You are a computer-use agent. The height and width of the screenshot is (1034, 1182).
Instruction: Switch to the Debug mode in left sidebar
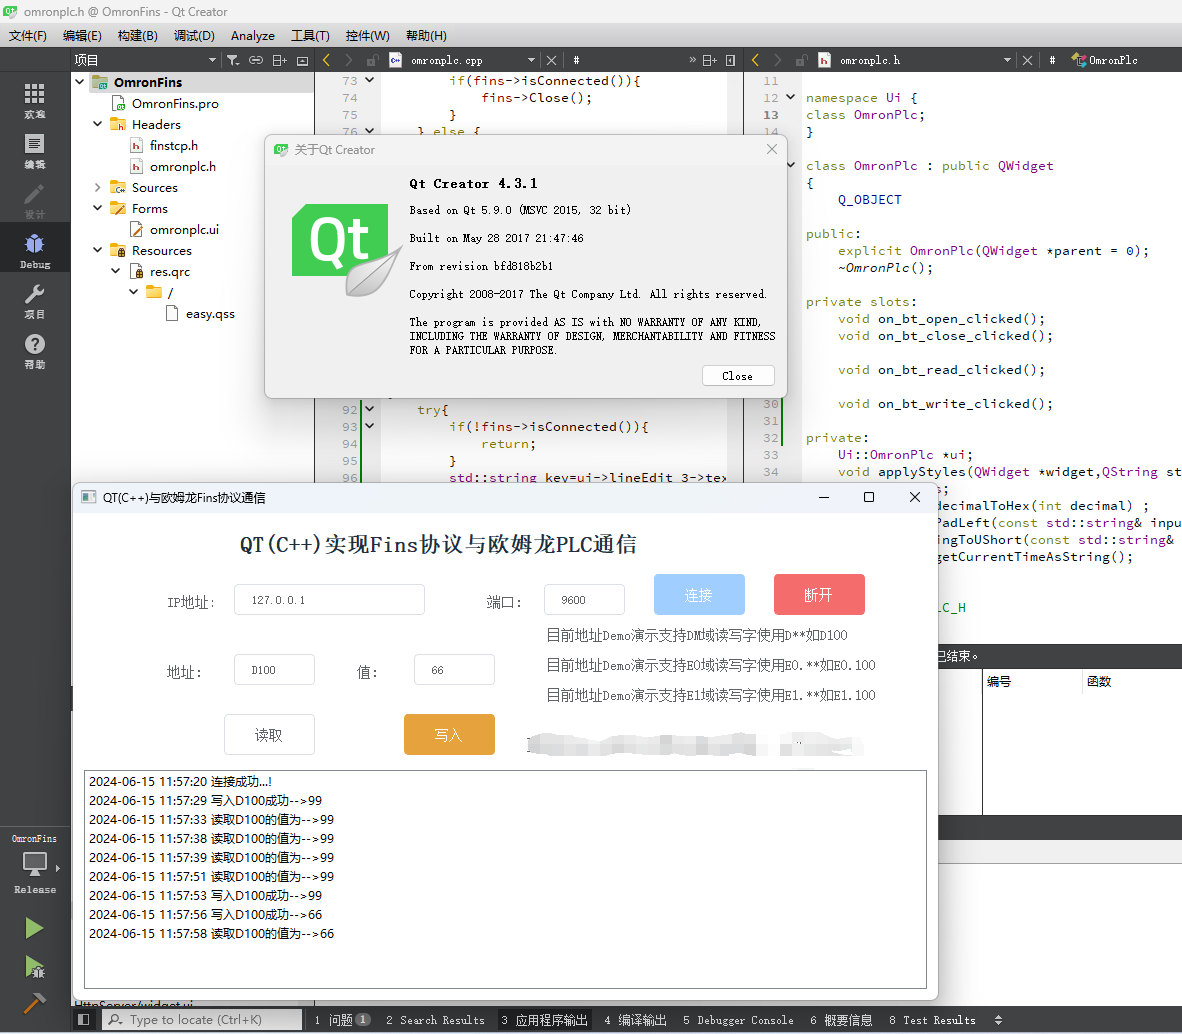33,247
